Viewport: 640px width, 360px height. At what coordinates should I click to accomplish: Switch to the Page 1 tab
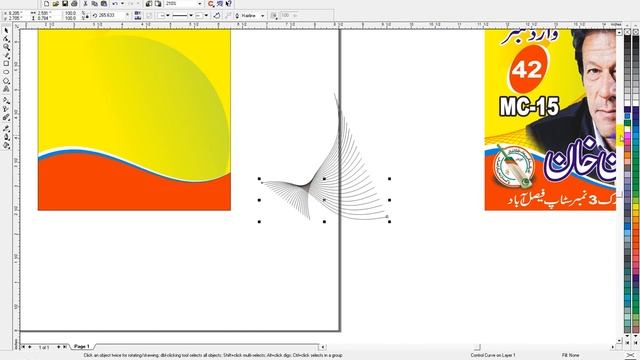(82, 346)
